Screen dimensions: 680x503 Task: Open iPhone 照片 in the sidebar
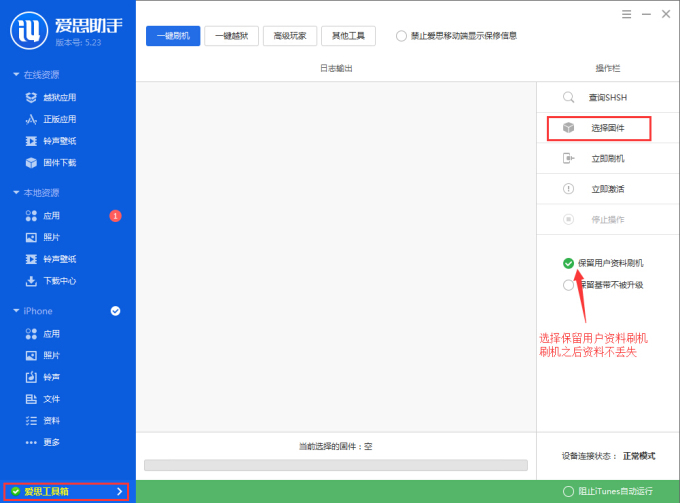[x=50, y=355]
